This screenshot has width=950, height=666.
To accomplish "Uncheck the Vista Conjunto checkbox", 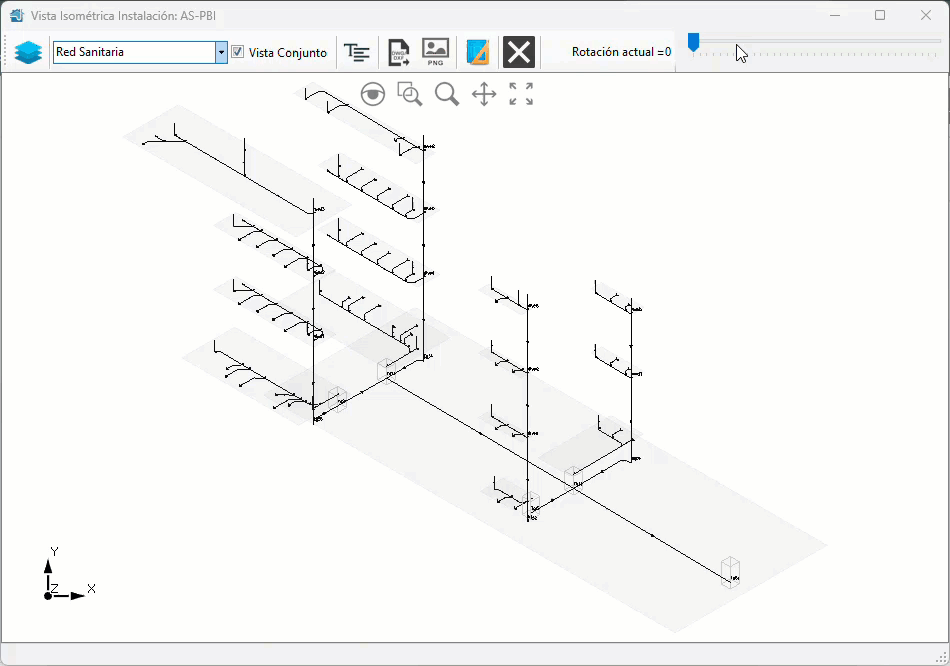I will point(238,52).
